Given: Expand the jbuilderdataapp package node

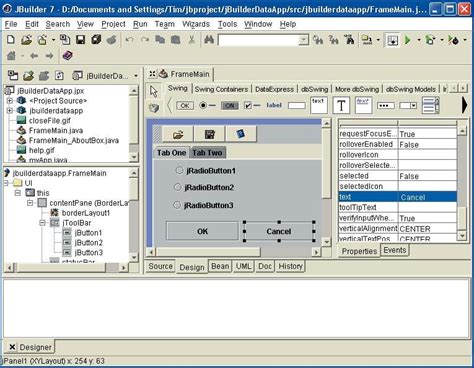Looking at the screenshot, I should point(10,110).
